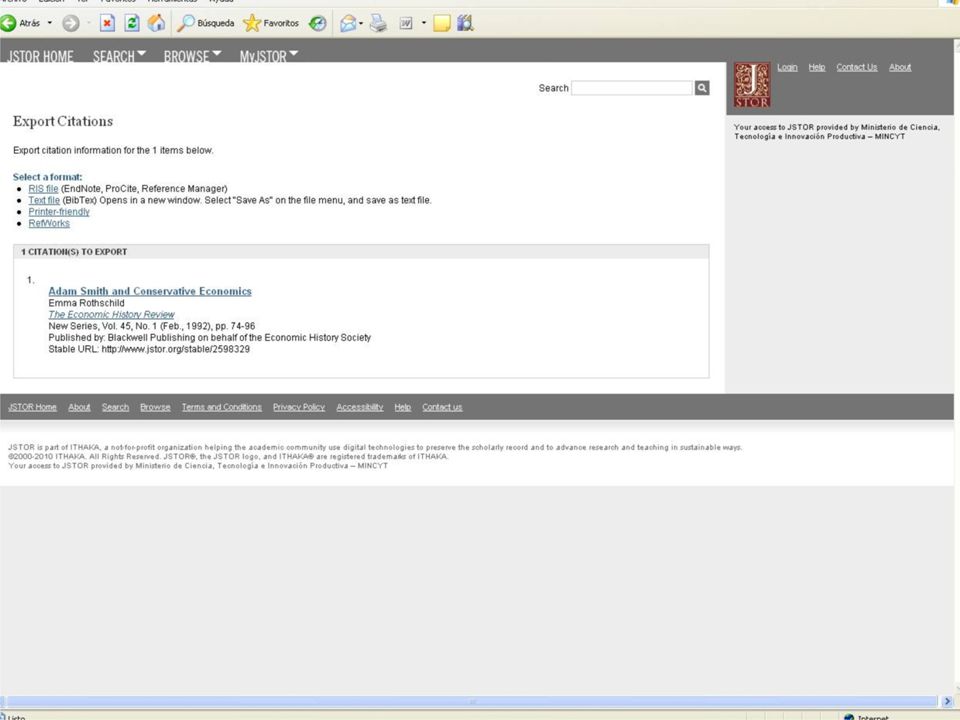The height and width of the screenshot is (720, 960).
Task: Export citation to RefWorks
Action: coord(49,223)
